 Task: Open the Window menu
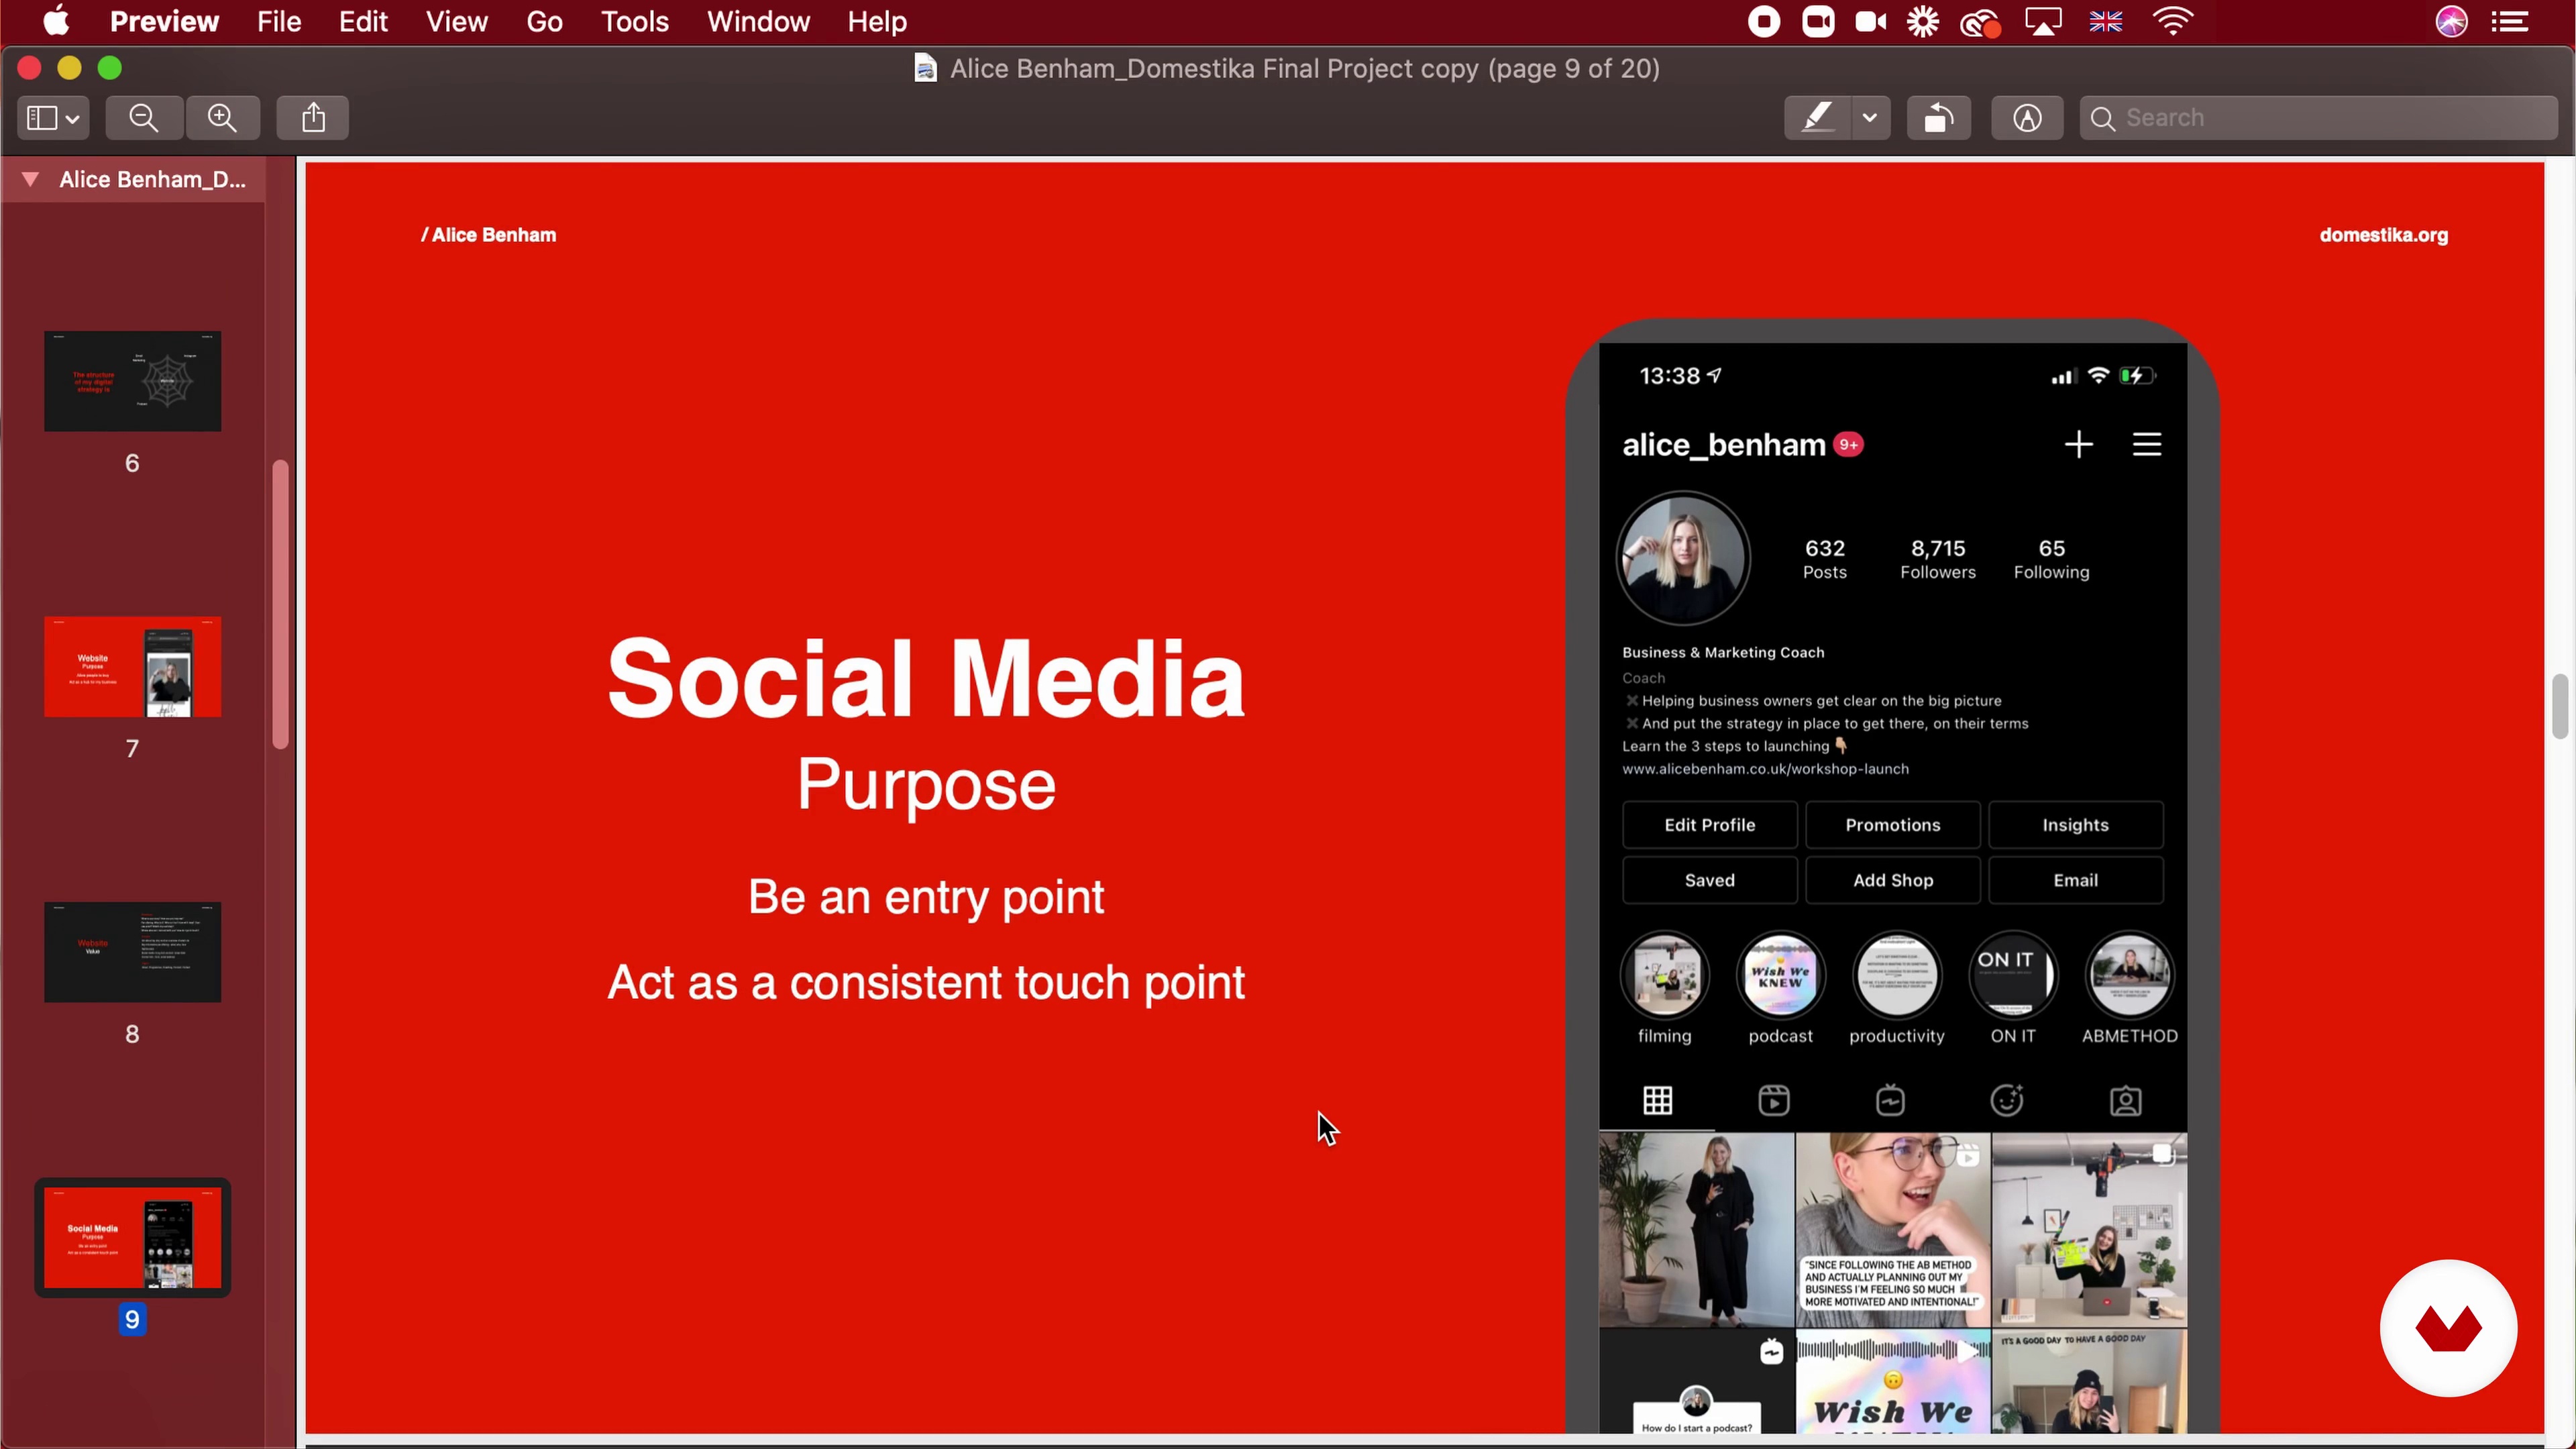pos(758,21)
